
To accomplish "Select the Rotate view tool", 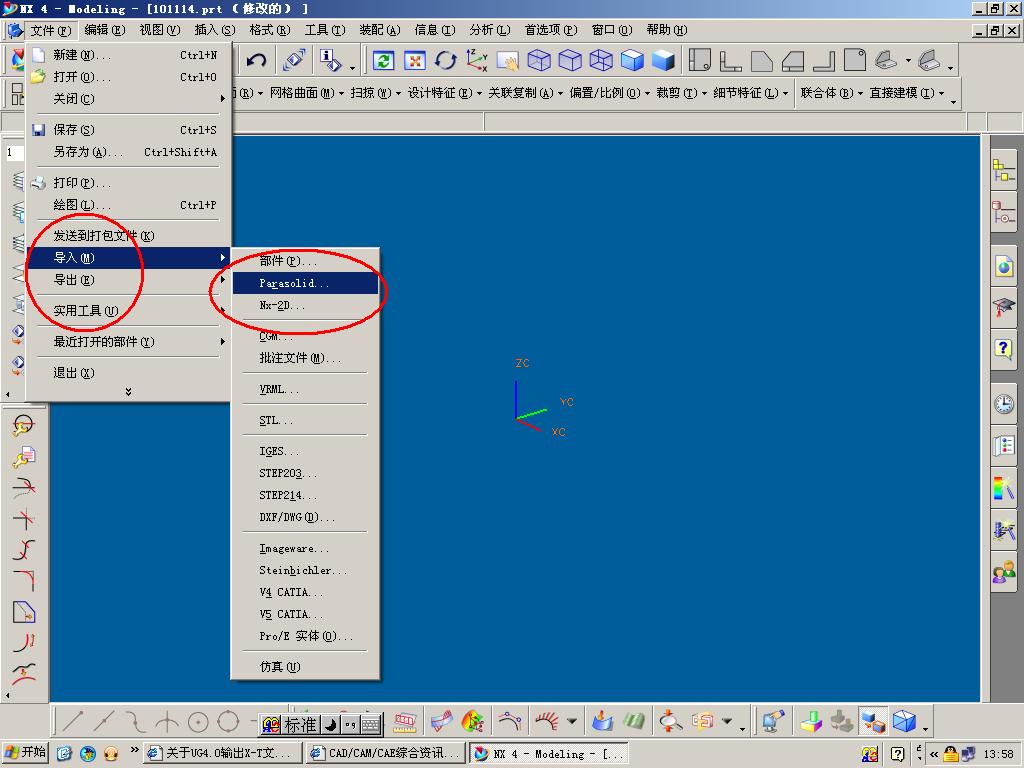I will (x=445, y=61).
